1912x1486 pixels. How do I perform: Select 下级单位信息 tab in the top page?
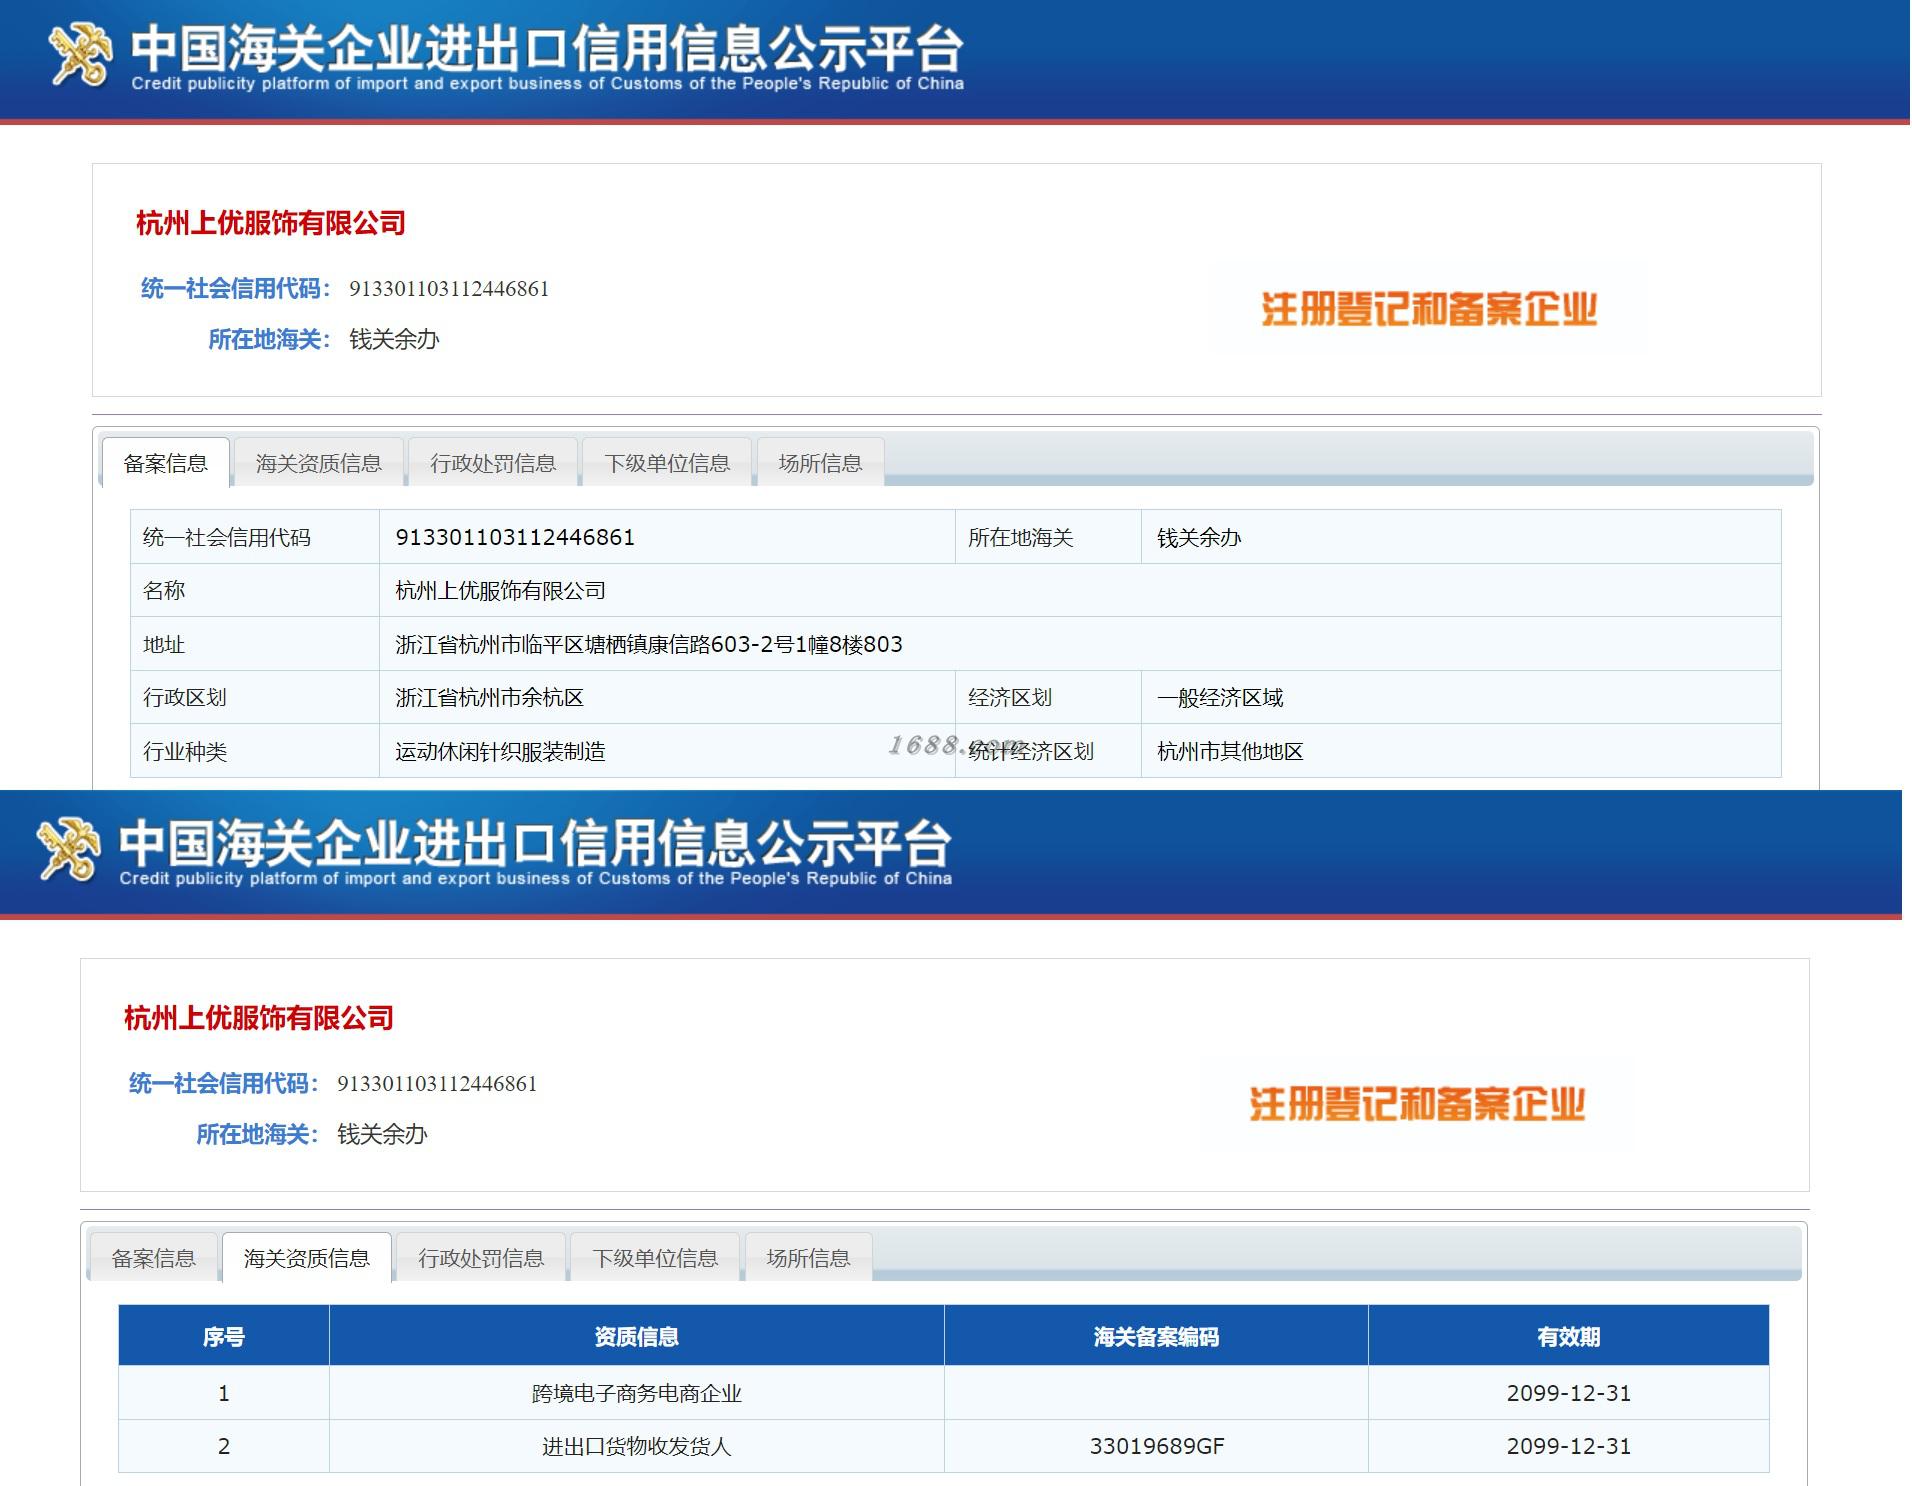pyautogui.click(x=667, y=463)
